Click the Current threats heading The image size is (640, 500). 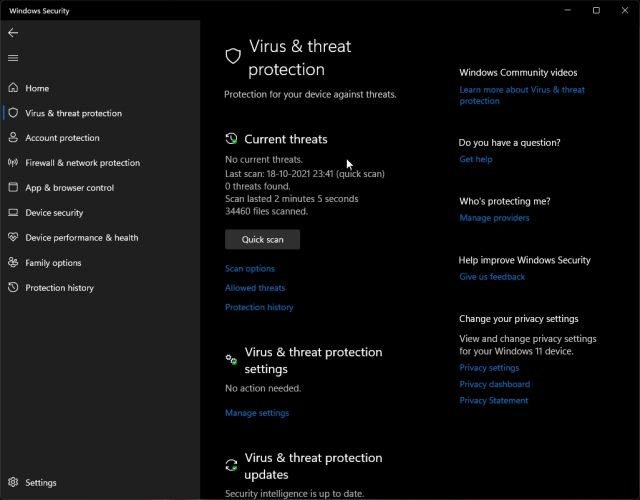[x=286, y=139]
